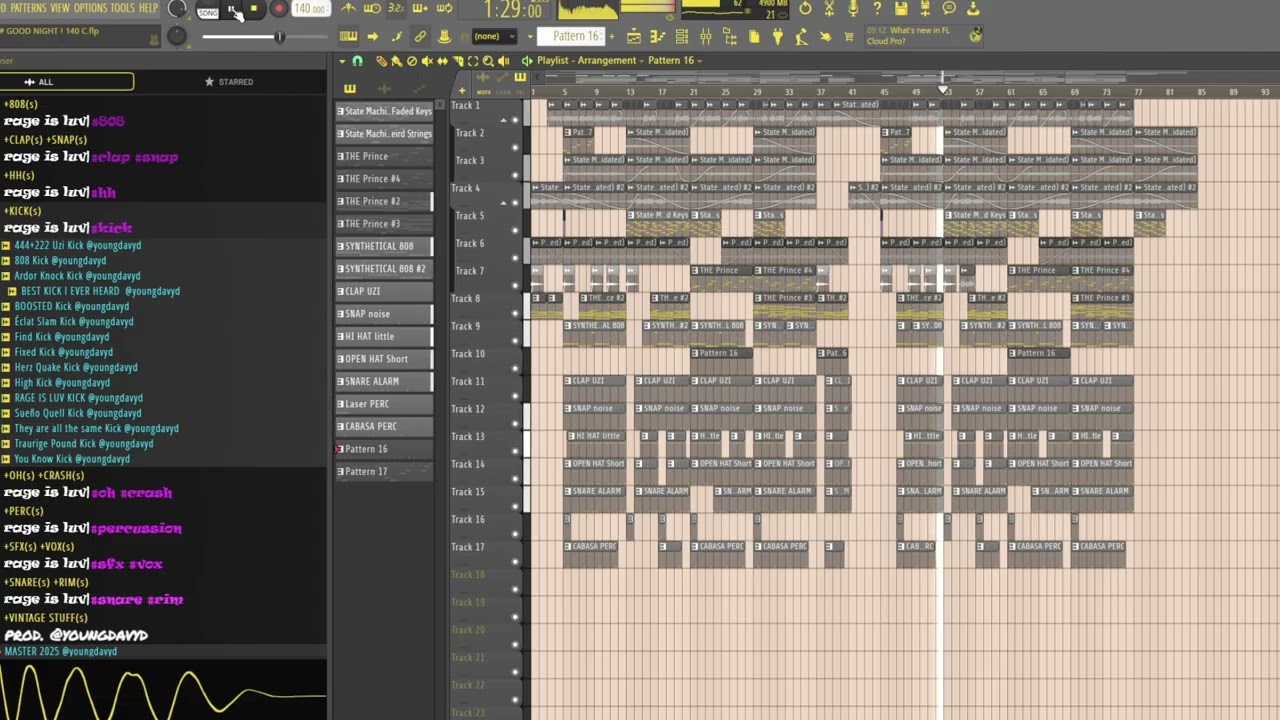Screen dimensions: 1280x720
Task: Click the Export download icon in top toolbar
Action: [973, 8]
